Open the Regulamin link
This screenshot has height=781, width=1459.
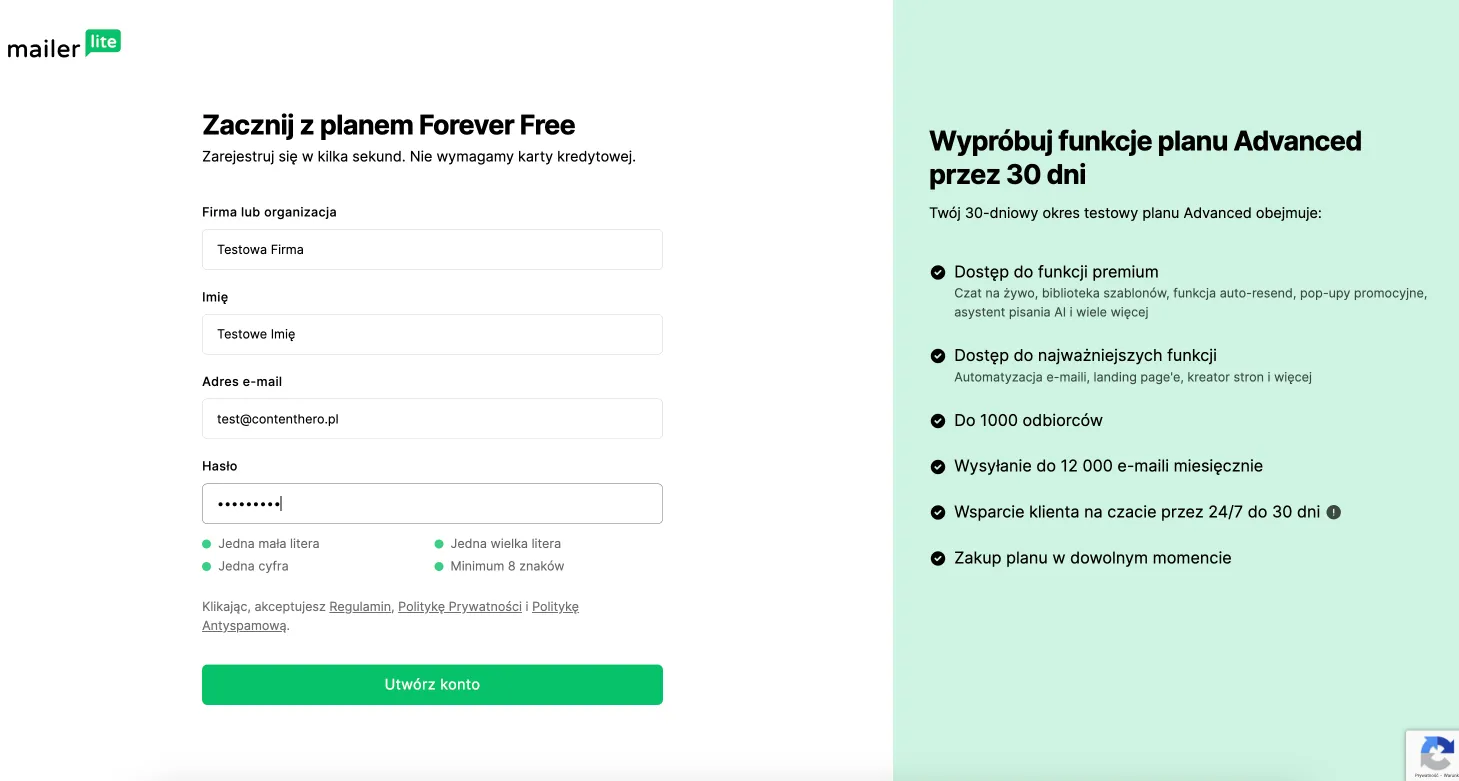(360, 607)
